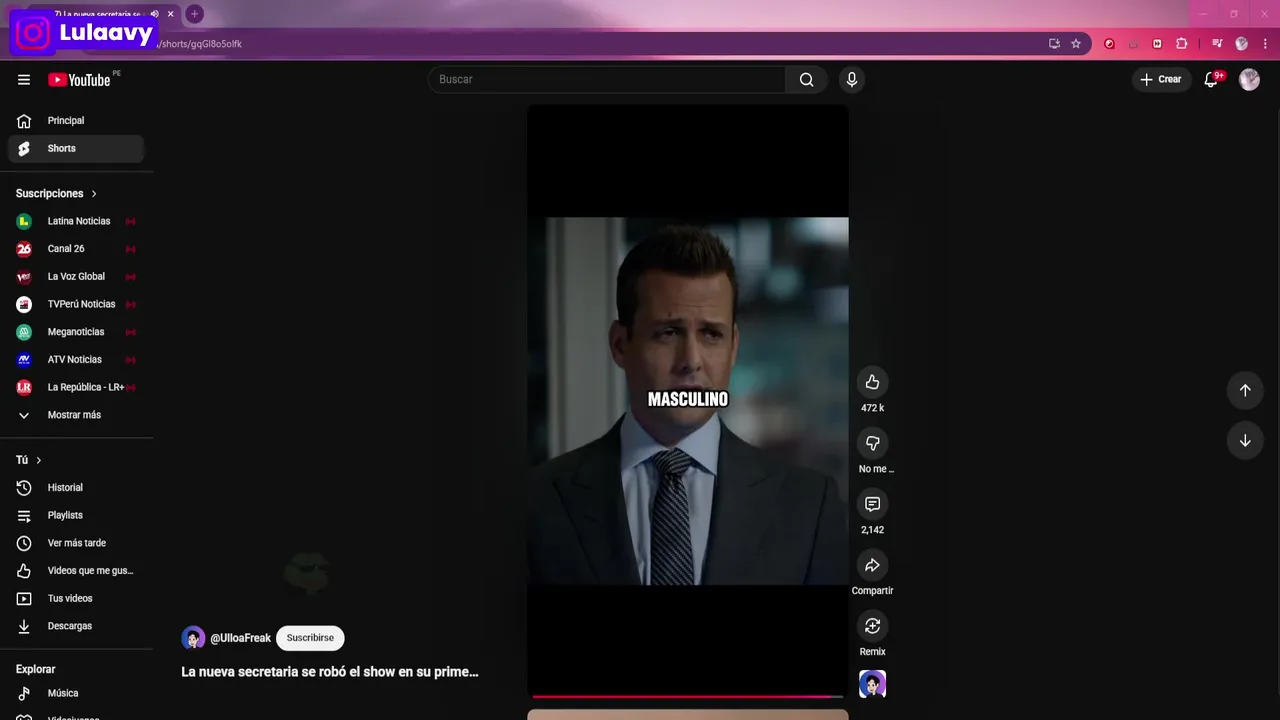1280x720 pixels.
Task: Pause the Short by clicking the video
Action: 688,400
